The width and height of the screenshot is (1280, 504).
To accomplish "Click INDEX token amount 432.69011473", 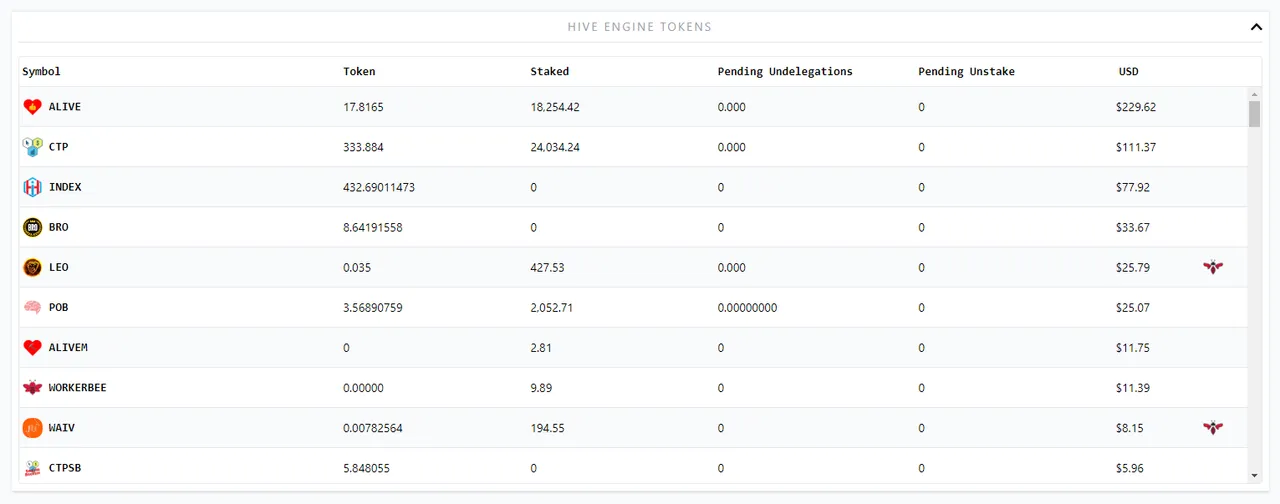I will point(379,187).
